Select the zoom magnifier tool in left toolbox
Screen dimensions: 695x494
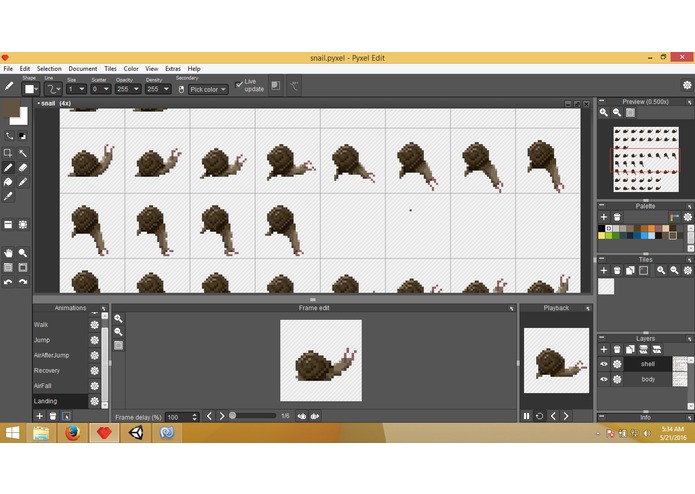(23, 253)
